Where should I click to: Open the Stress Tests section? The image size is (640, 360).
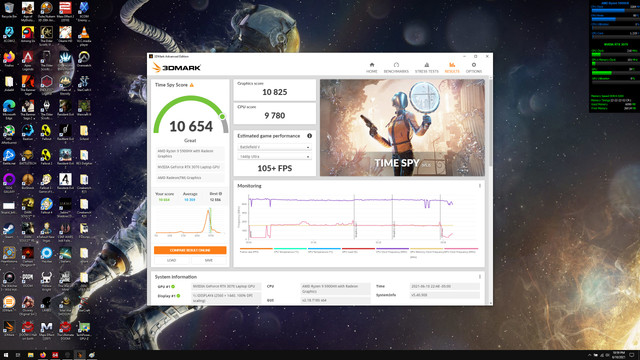coord(427,68)
